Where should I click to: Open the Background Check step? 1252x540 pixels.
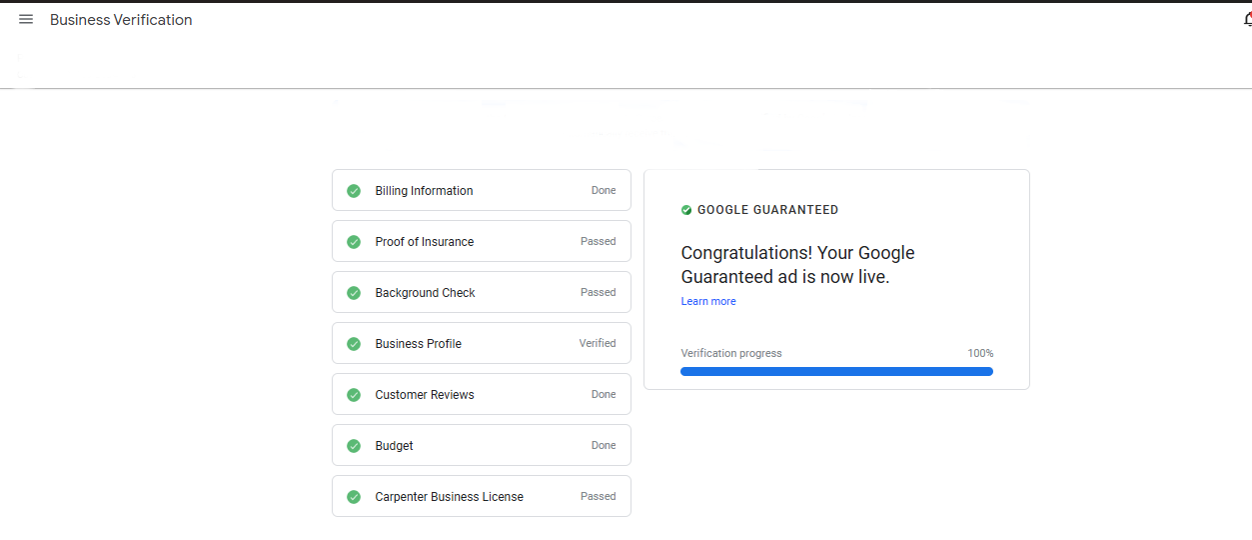[481, 292]
